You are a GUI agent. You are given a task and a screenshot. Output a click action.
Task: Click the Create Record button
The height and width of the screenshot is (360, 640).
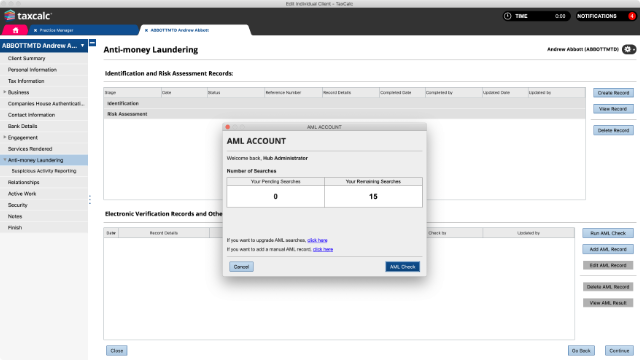click(x=613, y=93)
